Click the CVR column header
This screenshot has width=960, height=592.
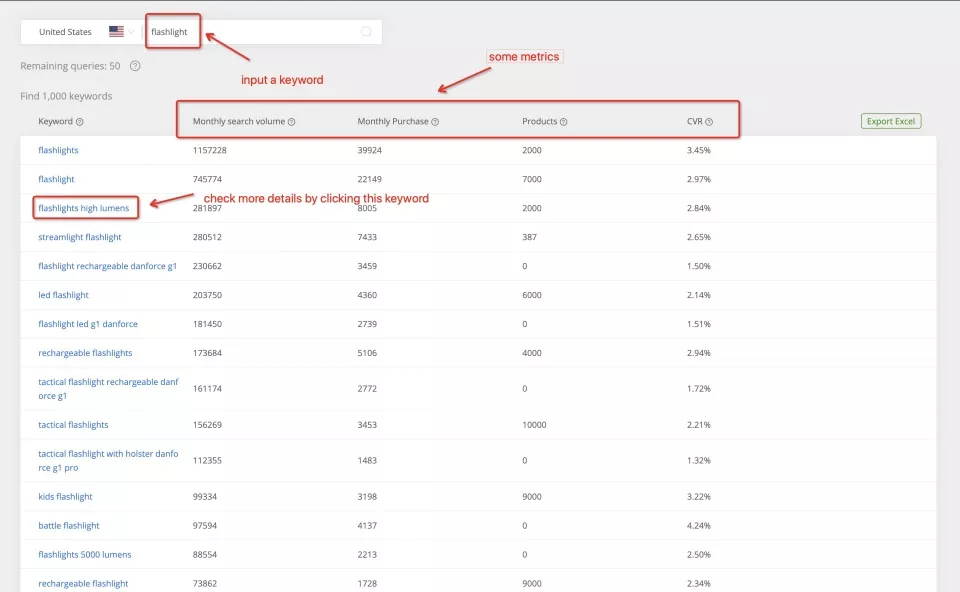point(694,121)
